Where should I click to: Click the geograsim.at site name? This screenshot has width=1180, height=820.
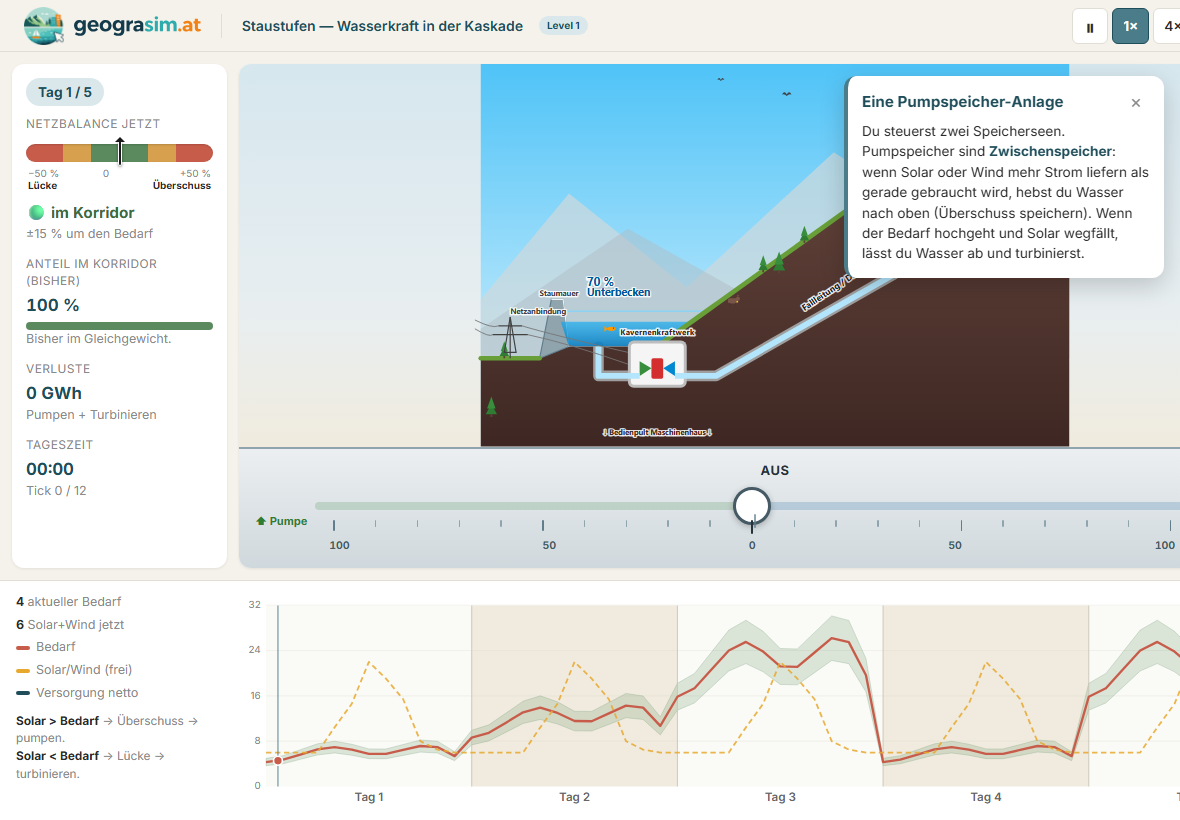(x=137, y=25)
